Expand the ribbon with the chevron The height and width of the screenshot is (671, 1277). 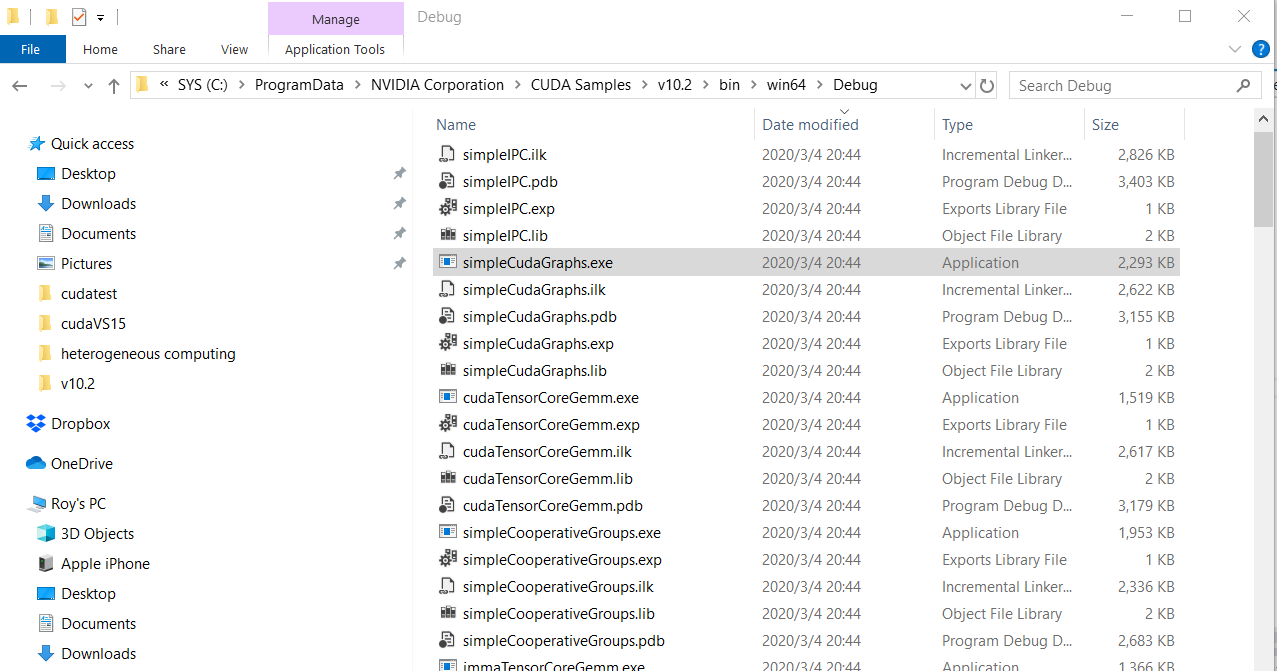(x=1234, y=49)
